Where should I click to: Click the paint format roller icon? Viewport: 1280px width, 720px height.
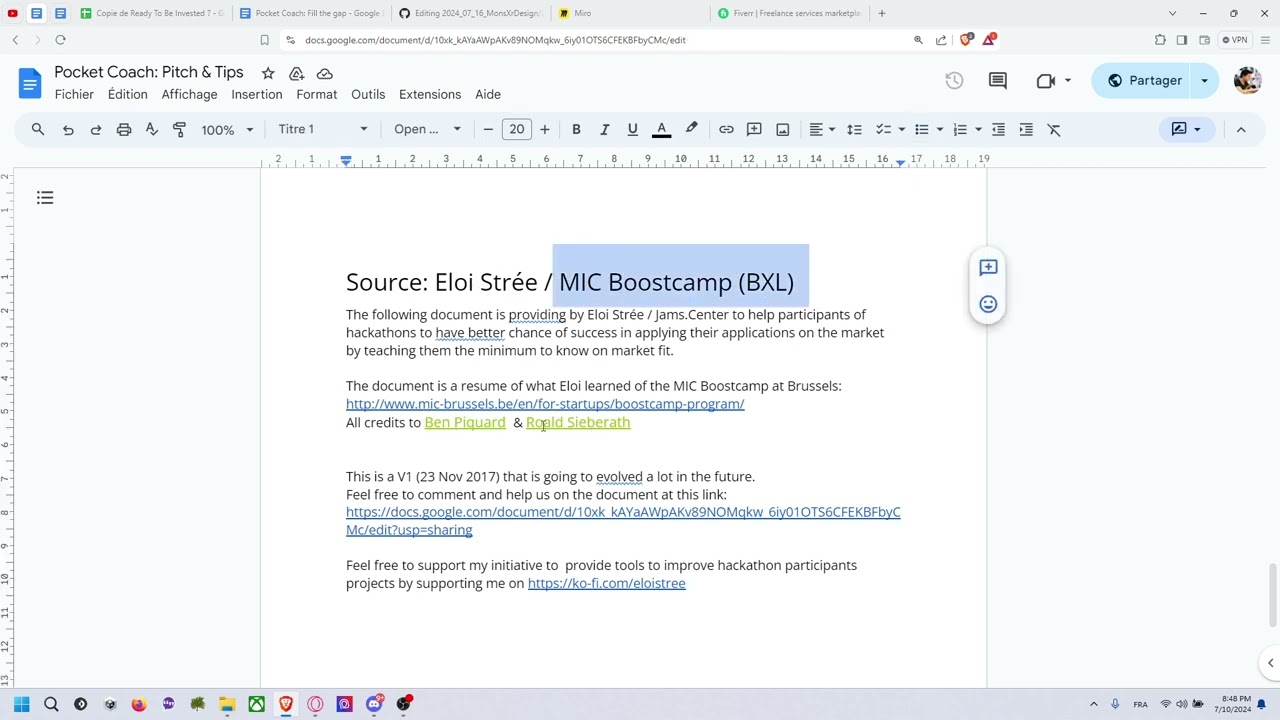(x=180, y=129)
